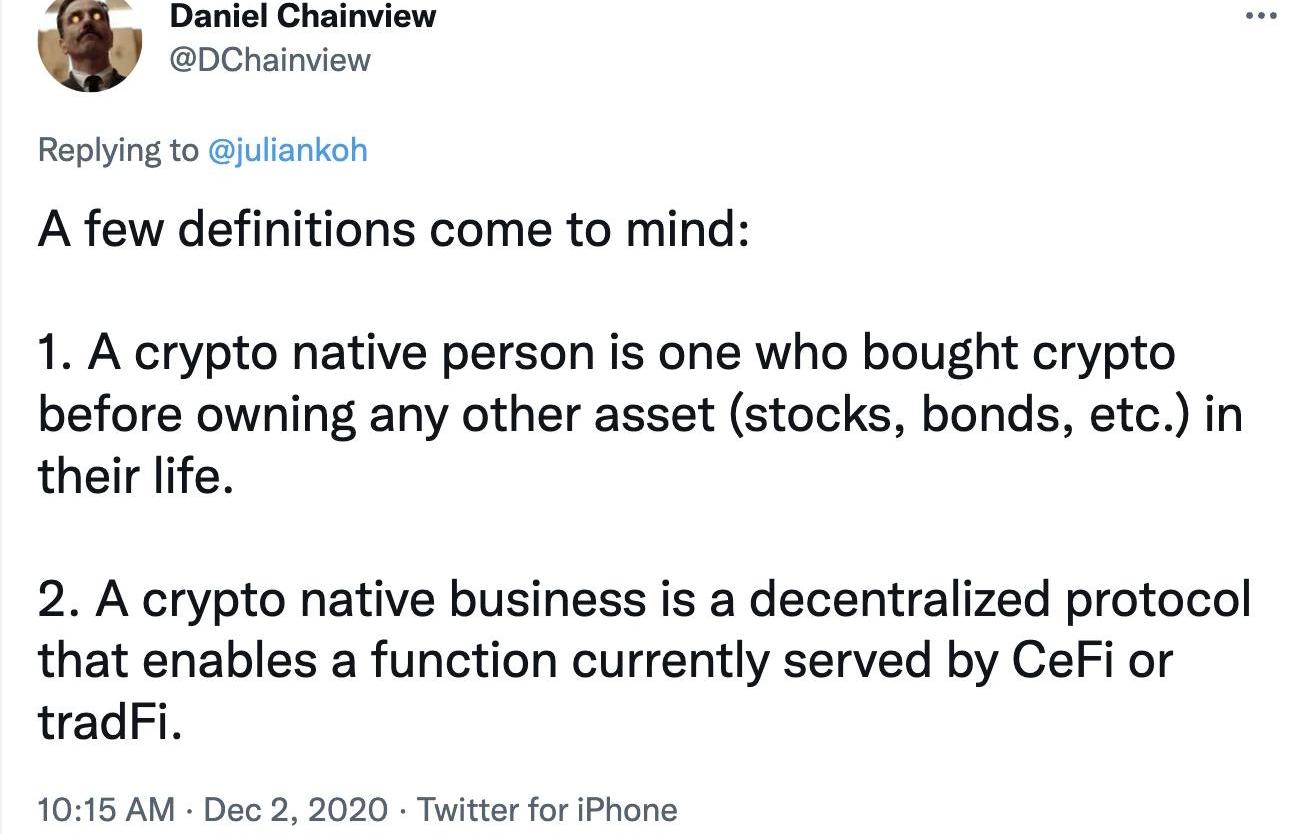Open the Daniel Chainview display name
The height and width of the screenshot is (834, 1312).
[304, 16]
